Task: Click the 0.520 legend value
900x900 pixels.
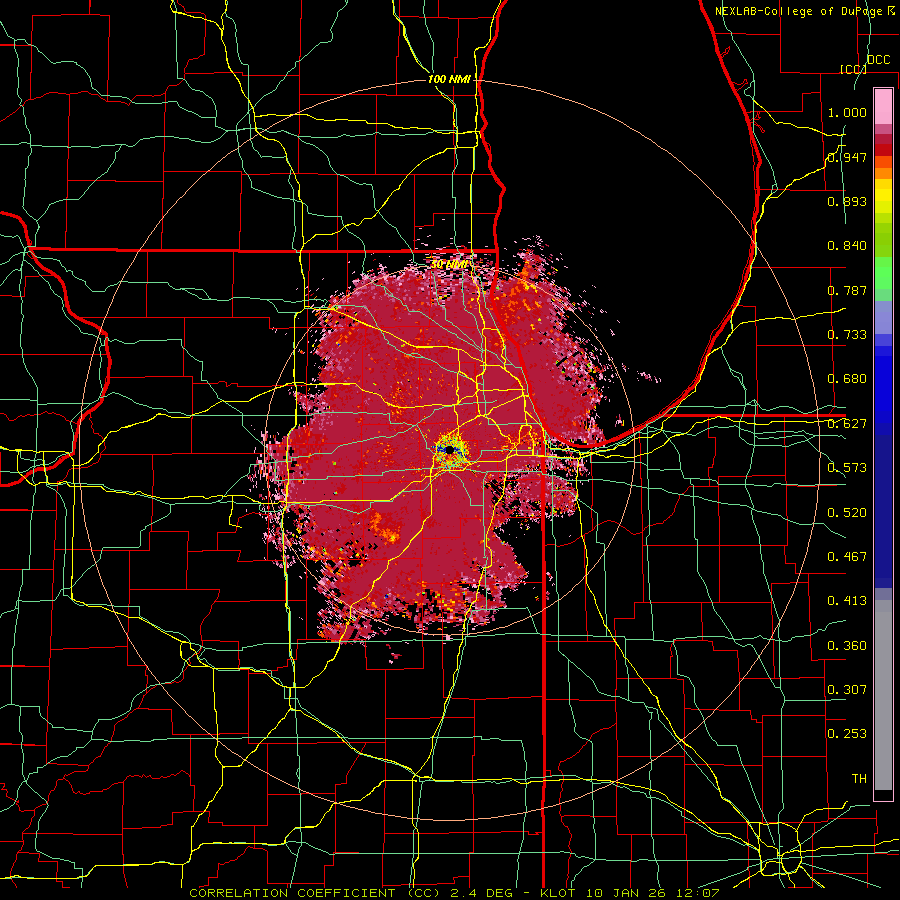Action: pyautogui.click(x=847, y=513)
